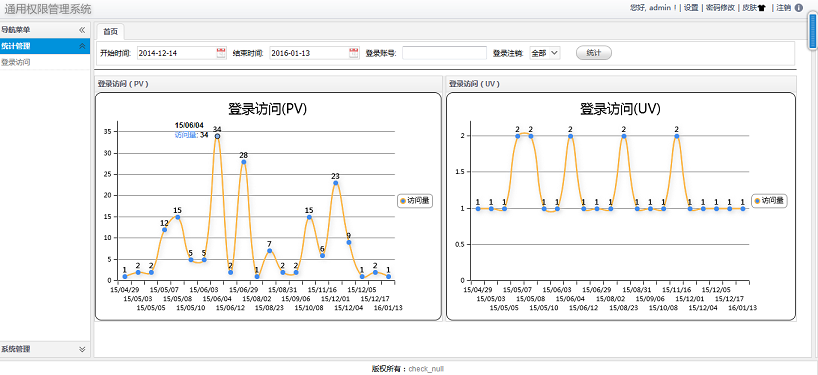Click the 登录访问 ( PV ) panel header
Image resolution: width=818 pixels, height=375 pixels.
[x=268, y=83]
